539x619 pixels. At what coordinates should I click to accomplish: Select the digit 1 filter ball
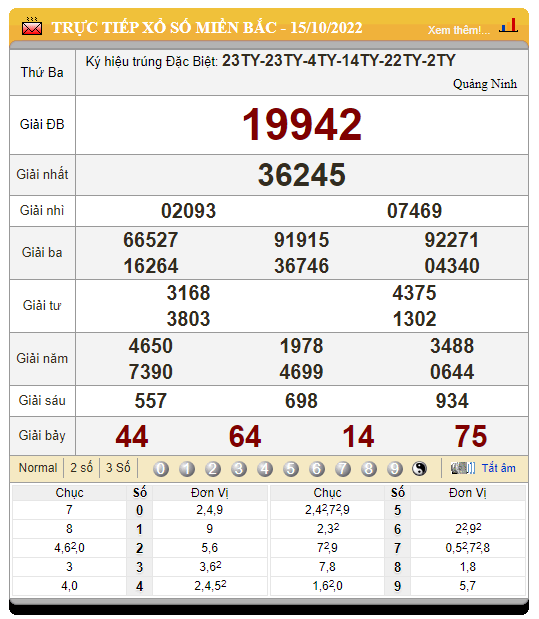[187, 469]
